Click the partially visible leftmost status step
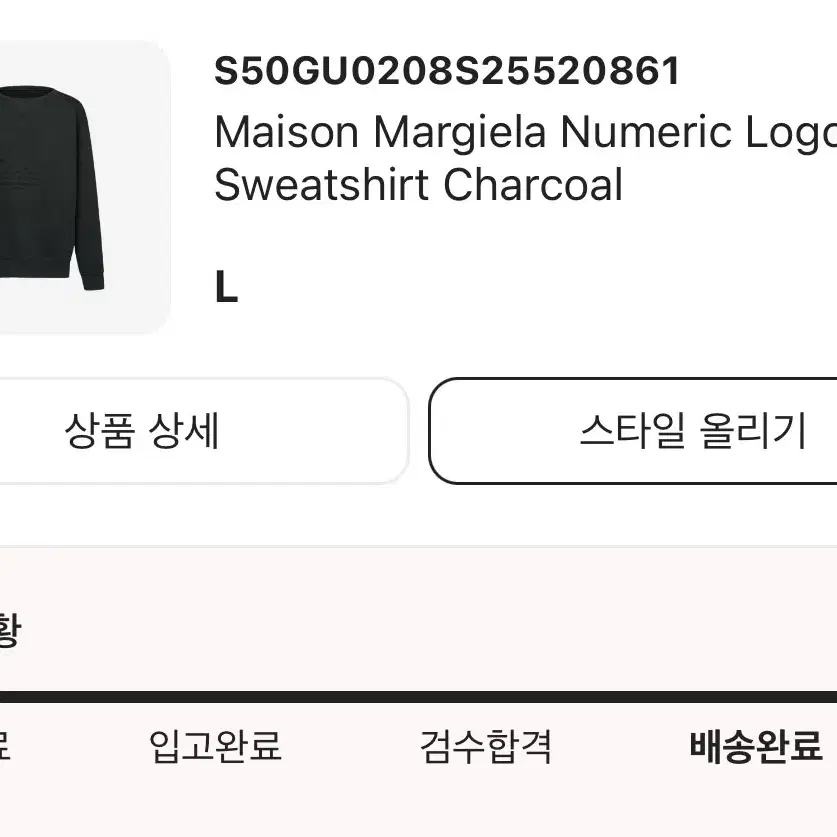The image size is (837, 837). coord(5,745)
